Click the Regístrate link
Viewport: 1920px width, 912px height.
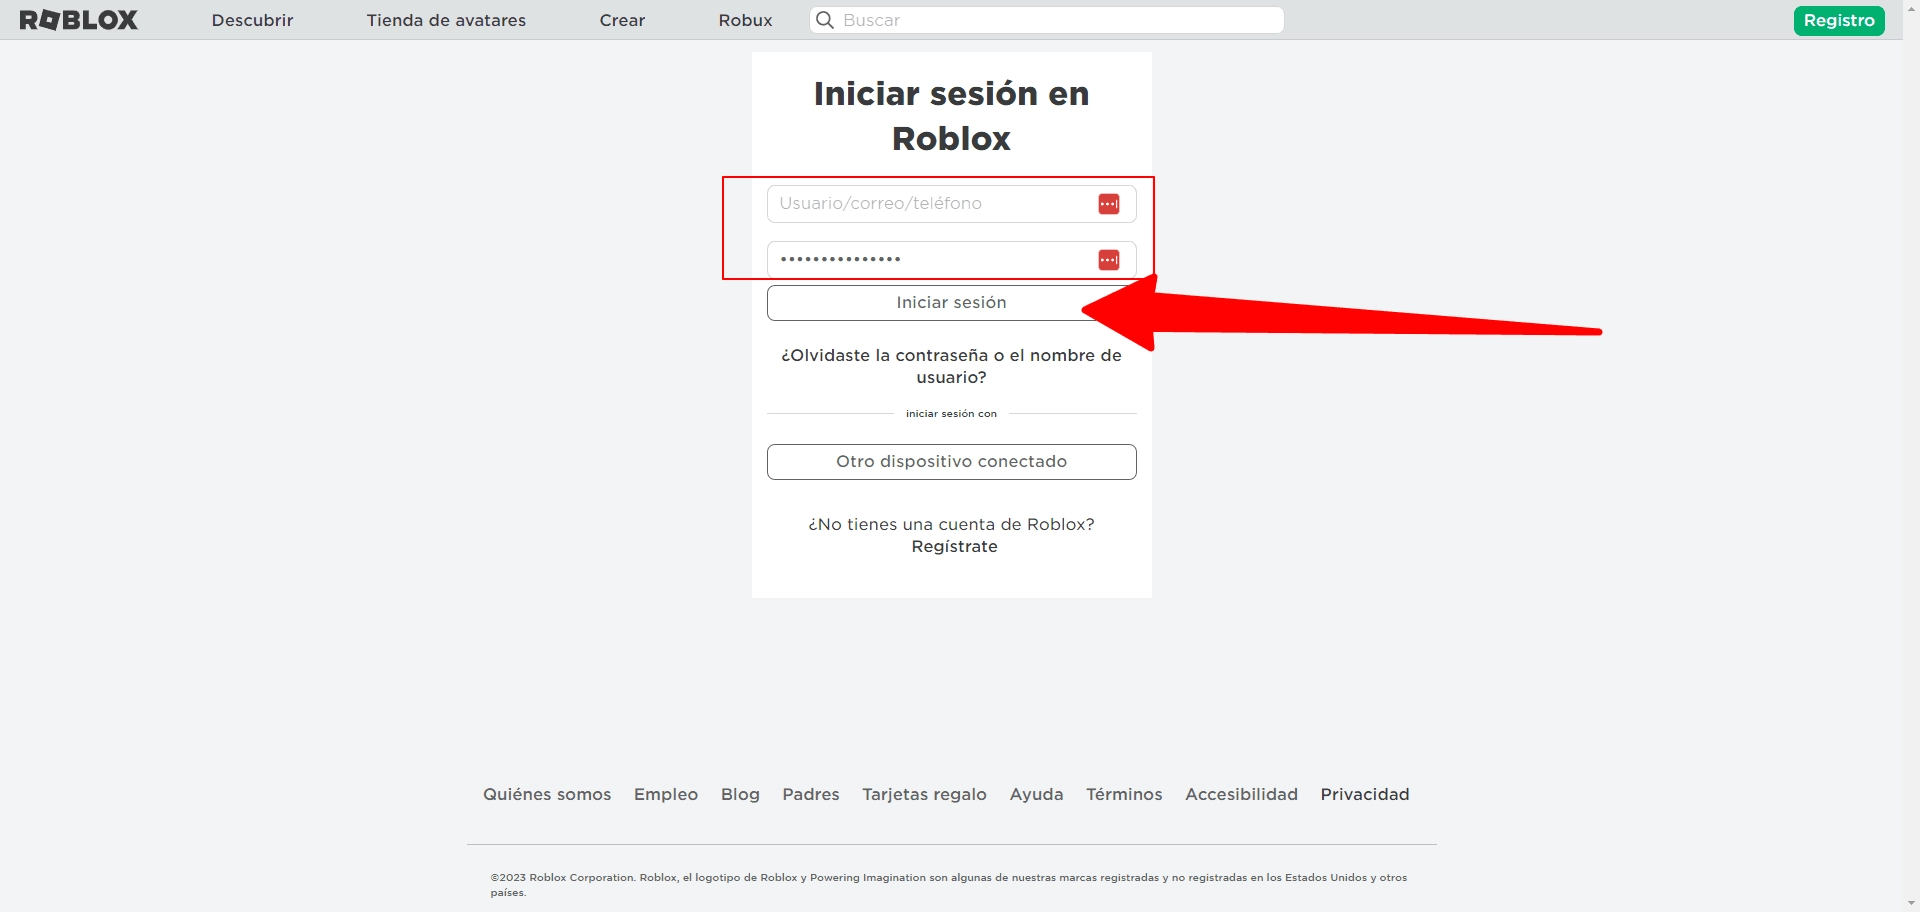coord(953,546)
